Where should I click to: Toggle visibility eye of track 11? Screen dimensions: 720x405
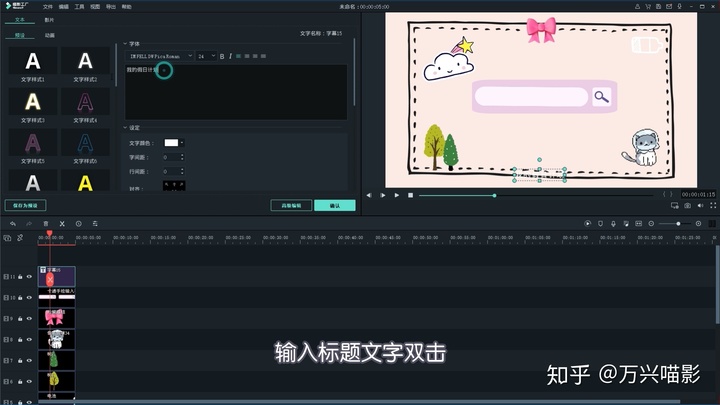(x=29, y=277)
